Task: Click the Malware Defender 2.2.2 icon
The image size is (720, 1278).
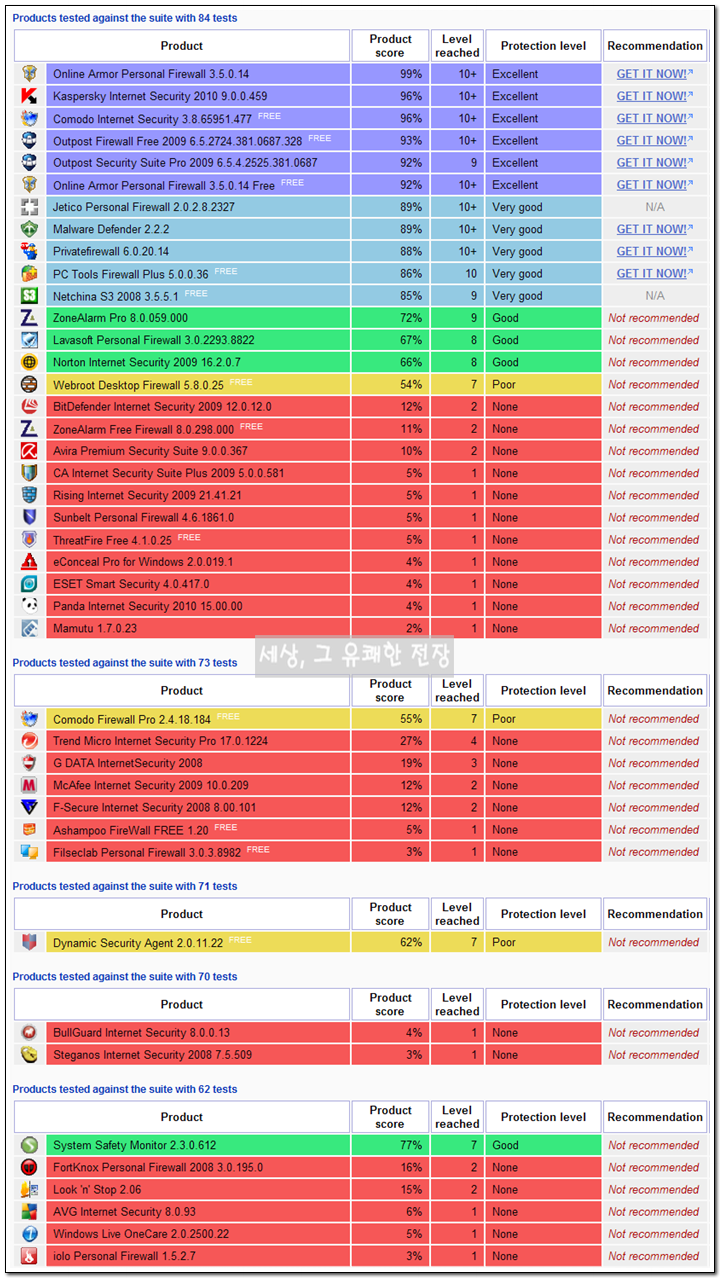Action: 30,229
